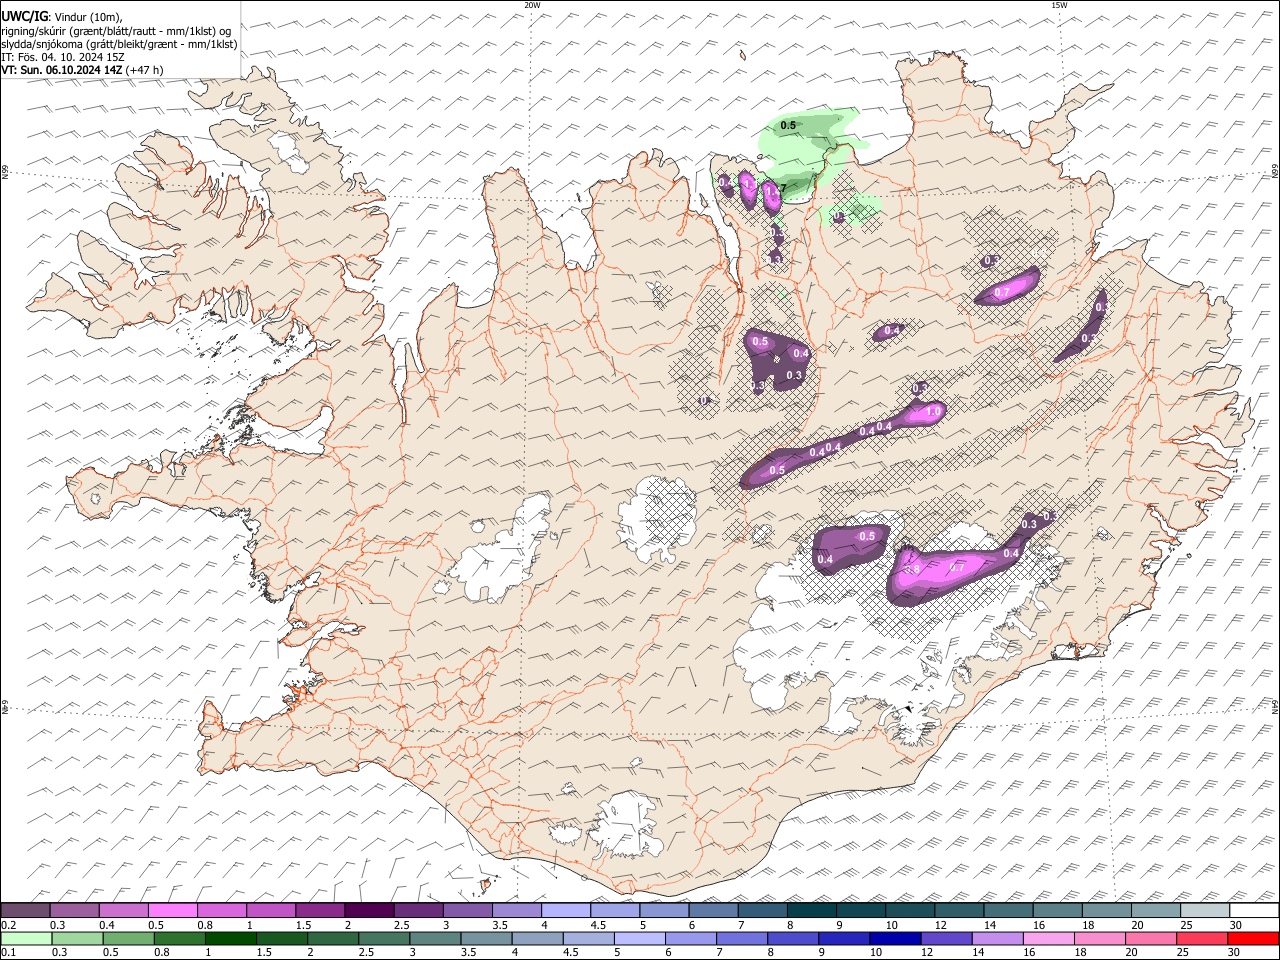
Task: Click the 0.2 label in upper legend scale
Action: click(x=8, y=925)
